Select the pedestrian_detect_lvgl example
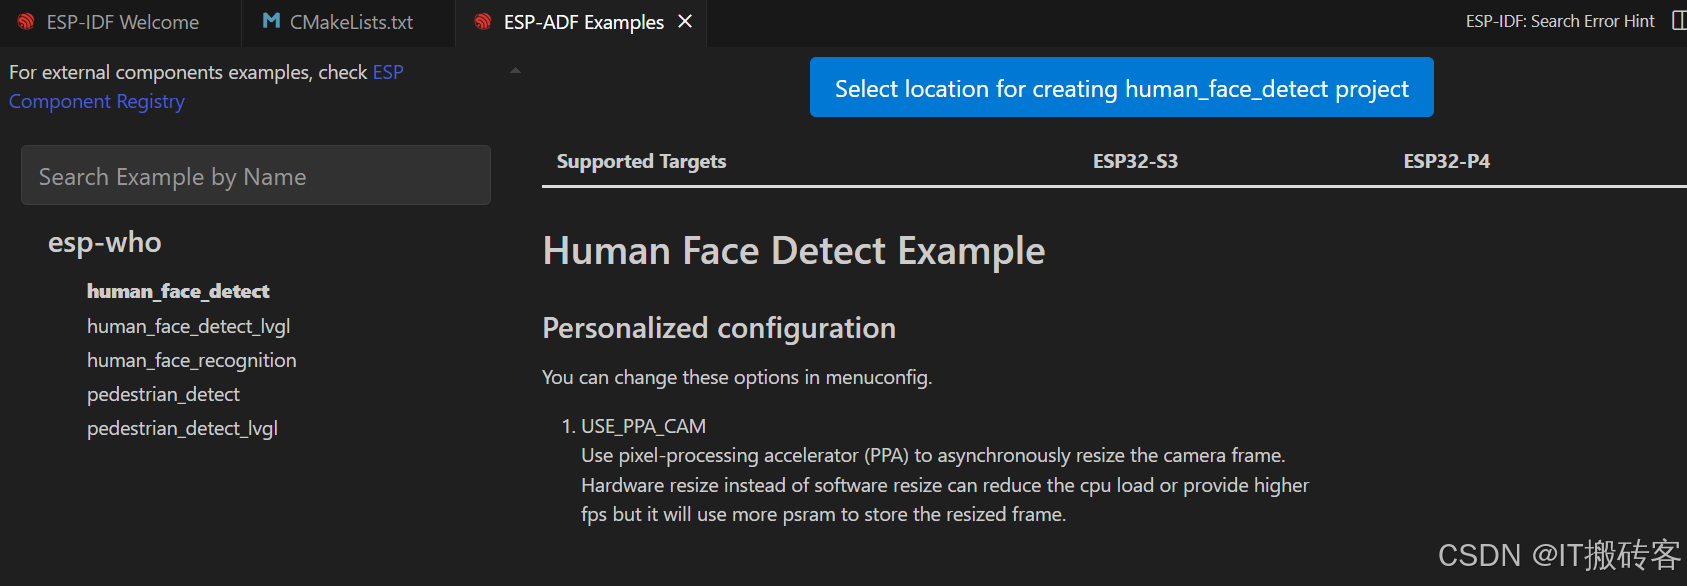The height and width of the screenshot is (586, 1687). (x=182, y=428)
